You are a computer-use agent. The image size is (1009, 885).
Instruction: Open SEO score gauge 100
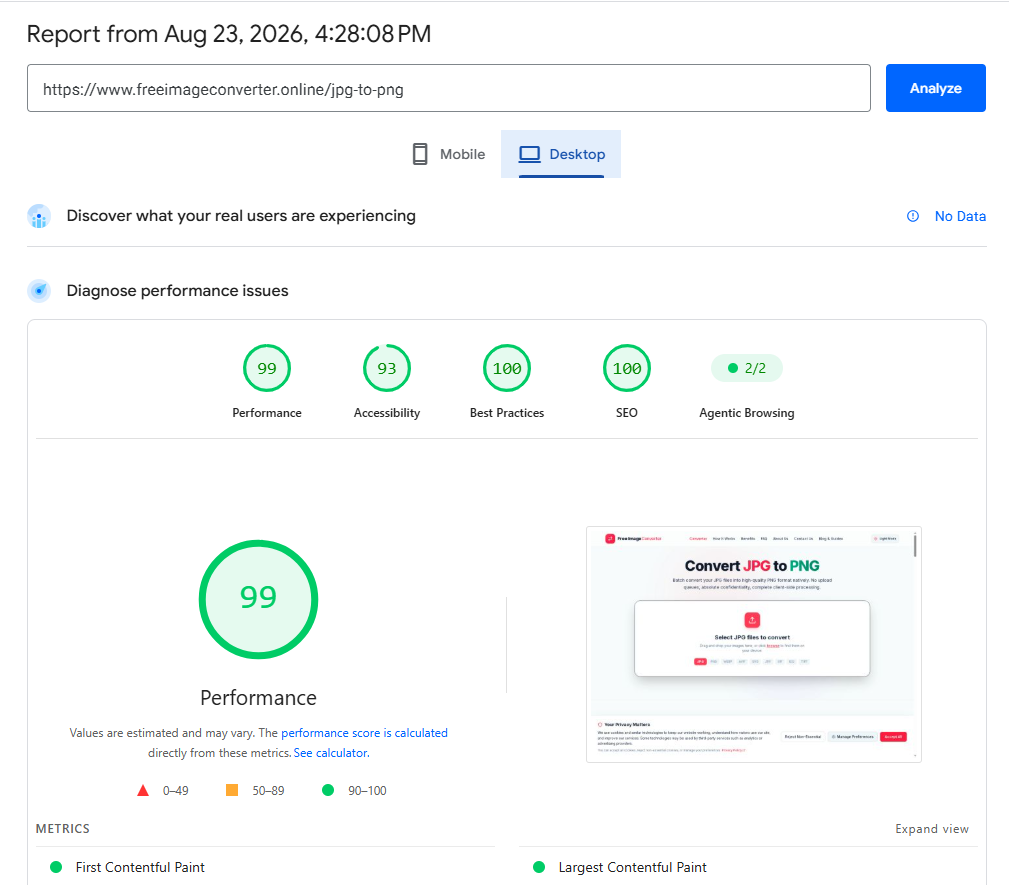(x=627, y=368)
